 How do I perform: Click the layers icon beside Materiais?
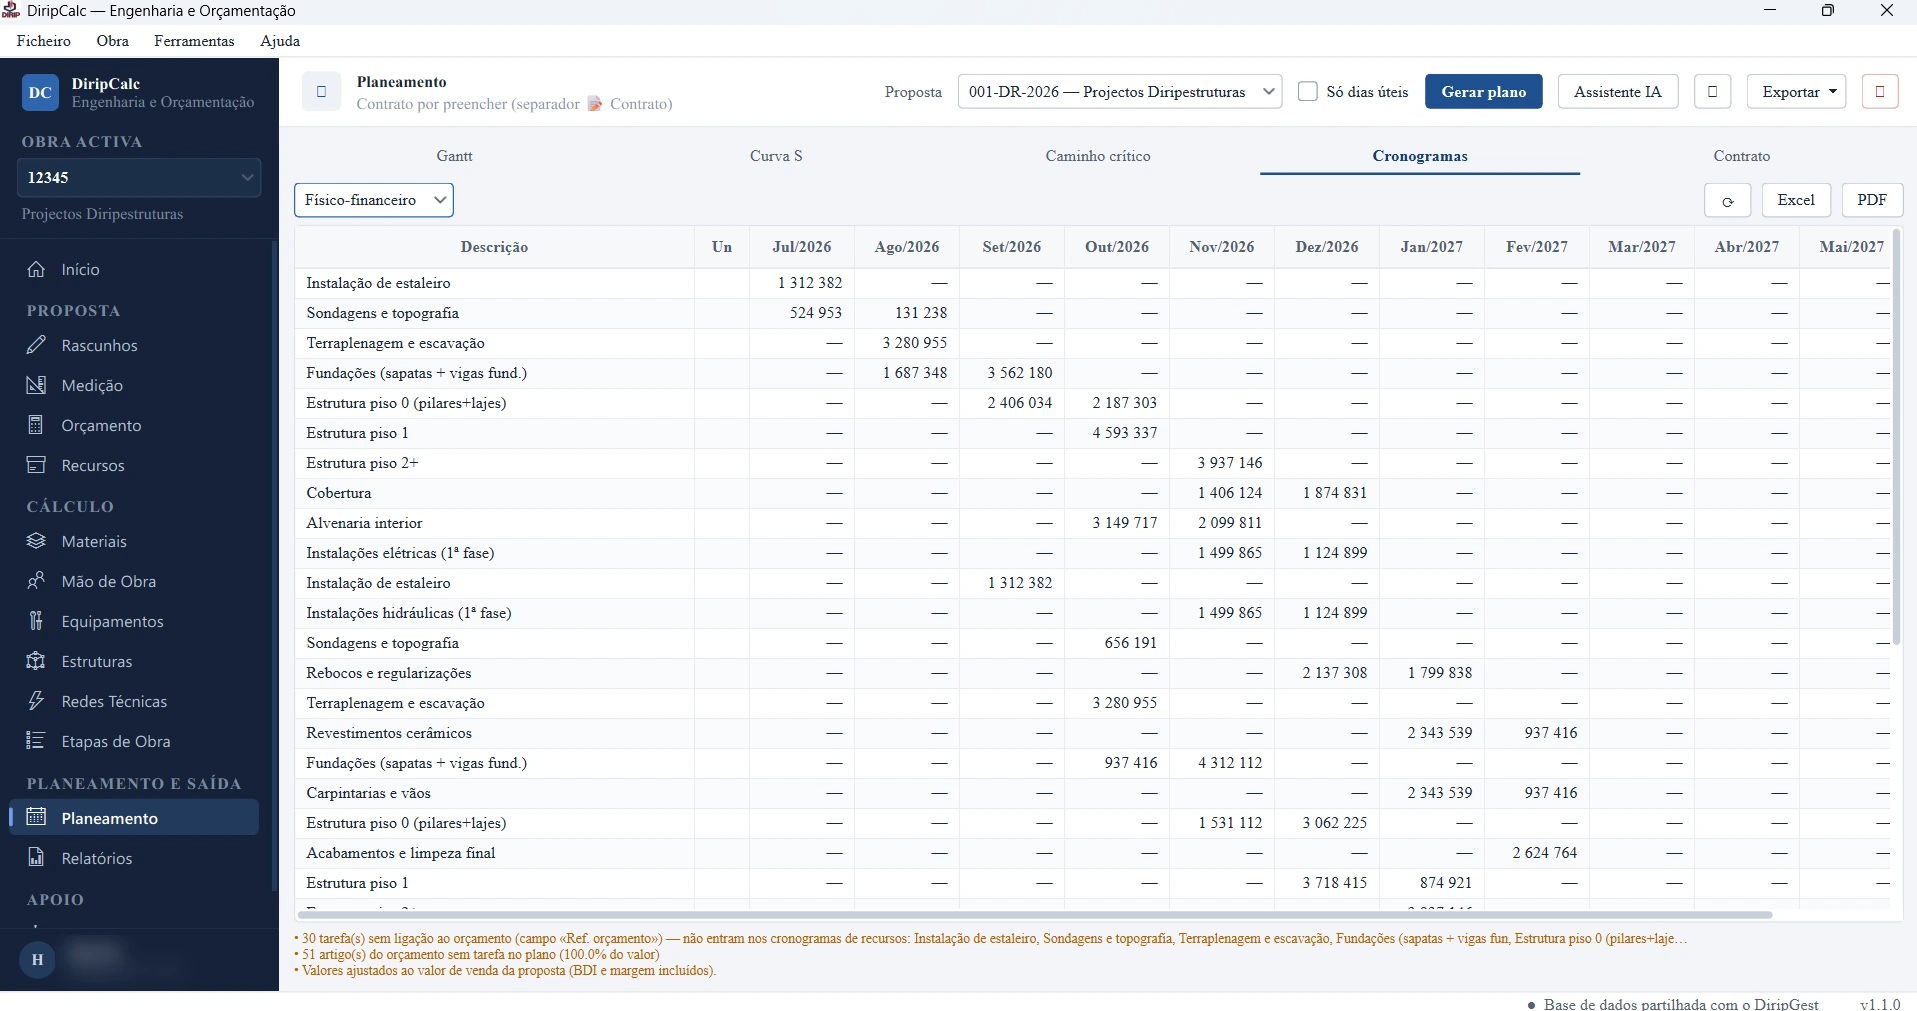(36, 541)
